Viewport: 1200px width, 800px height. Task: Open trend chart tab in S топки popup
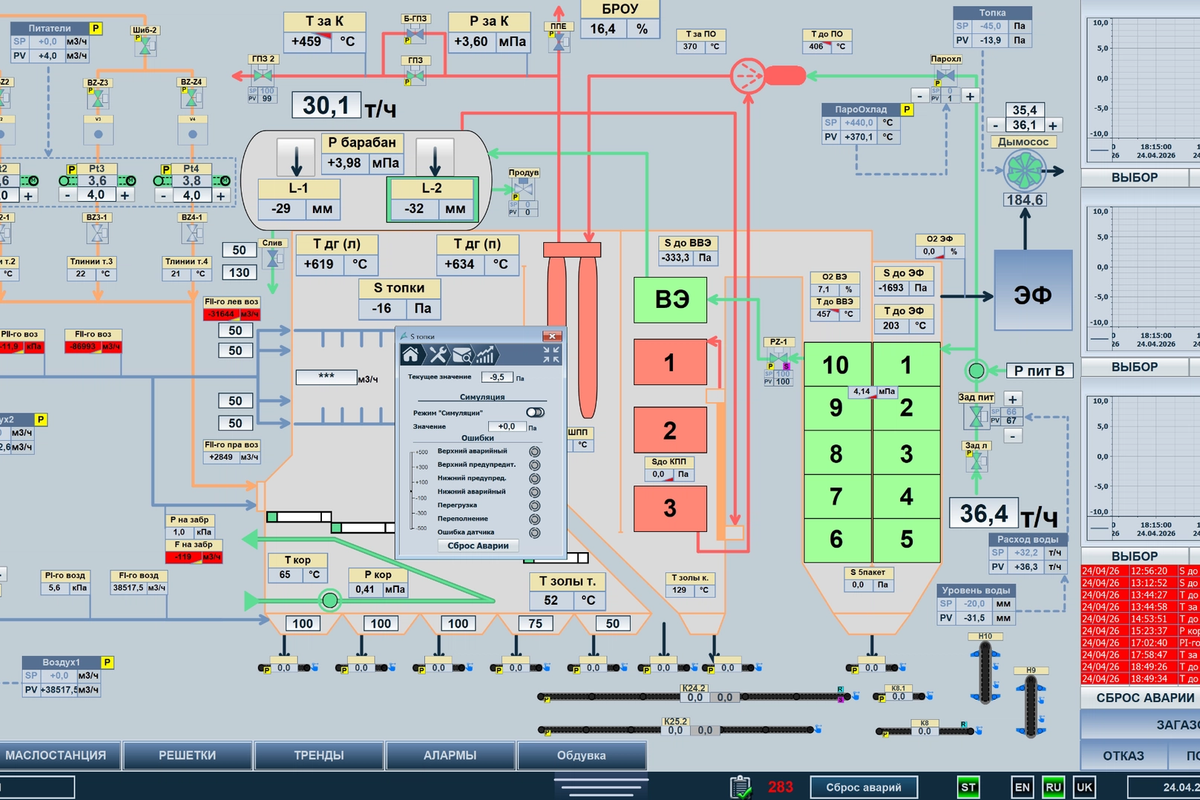(485, 354)
